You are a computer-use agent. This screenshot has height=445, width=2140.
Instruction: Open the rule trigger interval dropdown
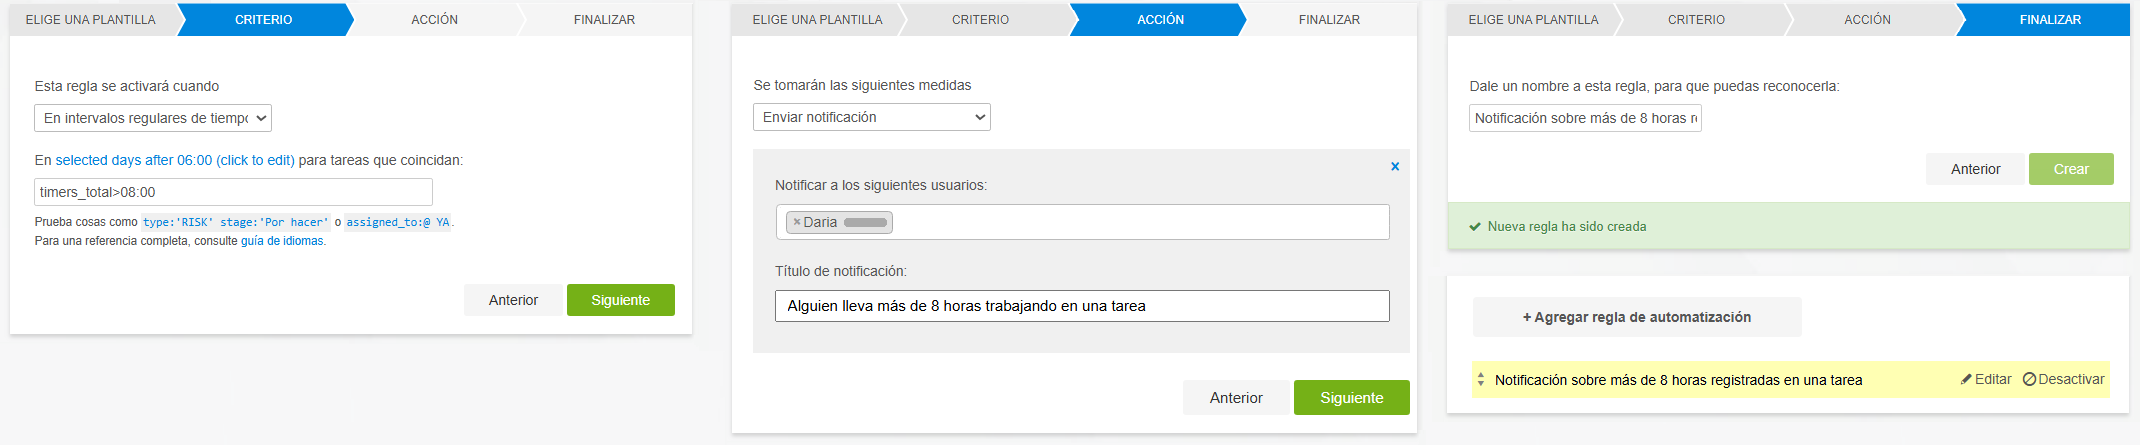click(153, 118)
